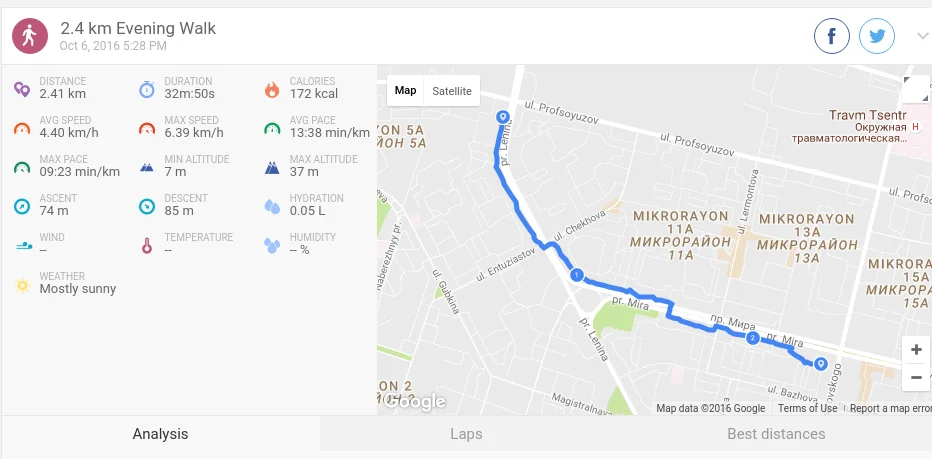Click the calories flame icon
The width and height of the screenshot is (932, 459).
[x=272, y=89]
